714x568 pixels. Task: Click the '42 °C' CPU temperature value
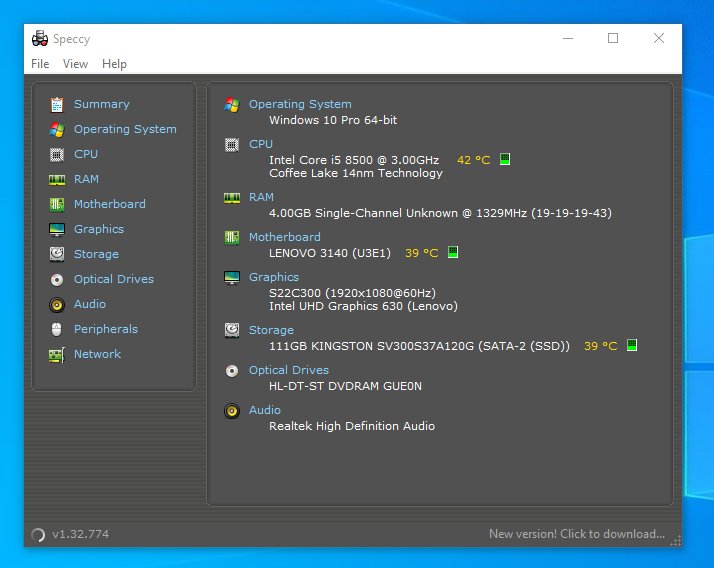(474, 160)
